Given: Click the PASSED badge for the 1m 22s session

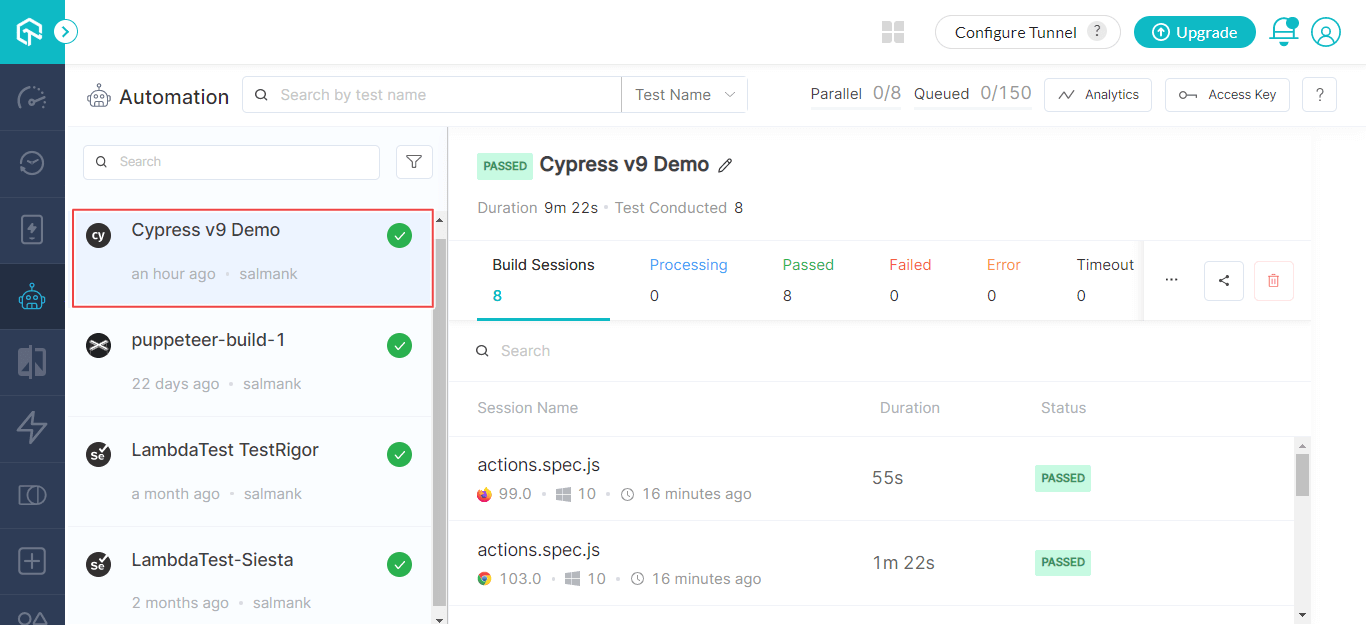Looking at the screenshot, I should (1063, 562).
